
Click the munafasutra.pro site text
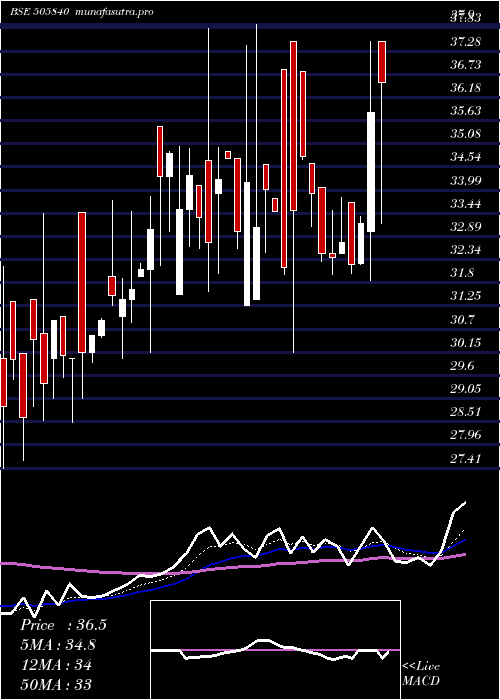[x=115, y=12]
